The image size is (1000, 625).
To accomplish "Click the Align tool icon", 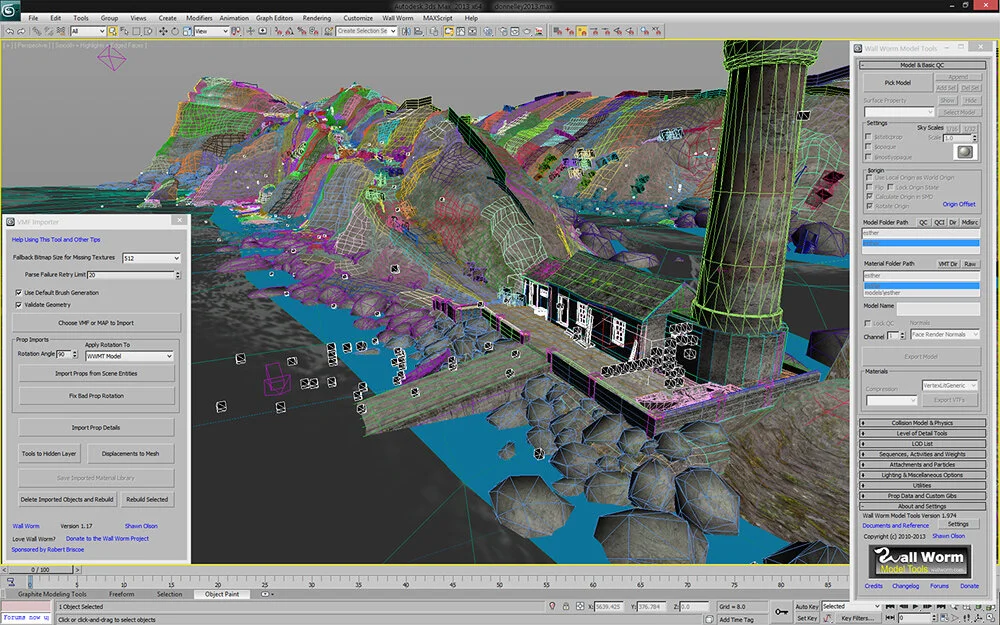I will coord(418,31).
